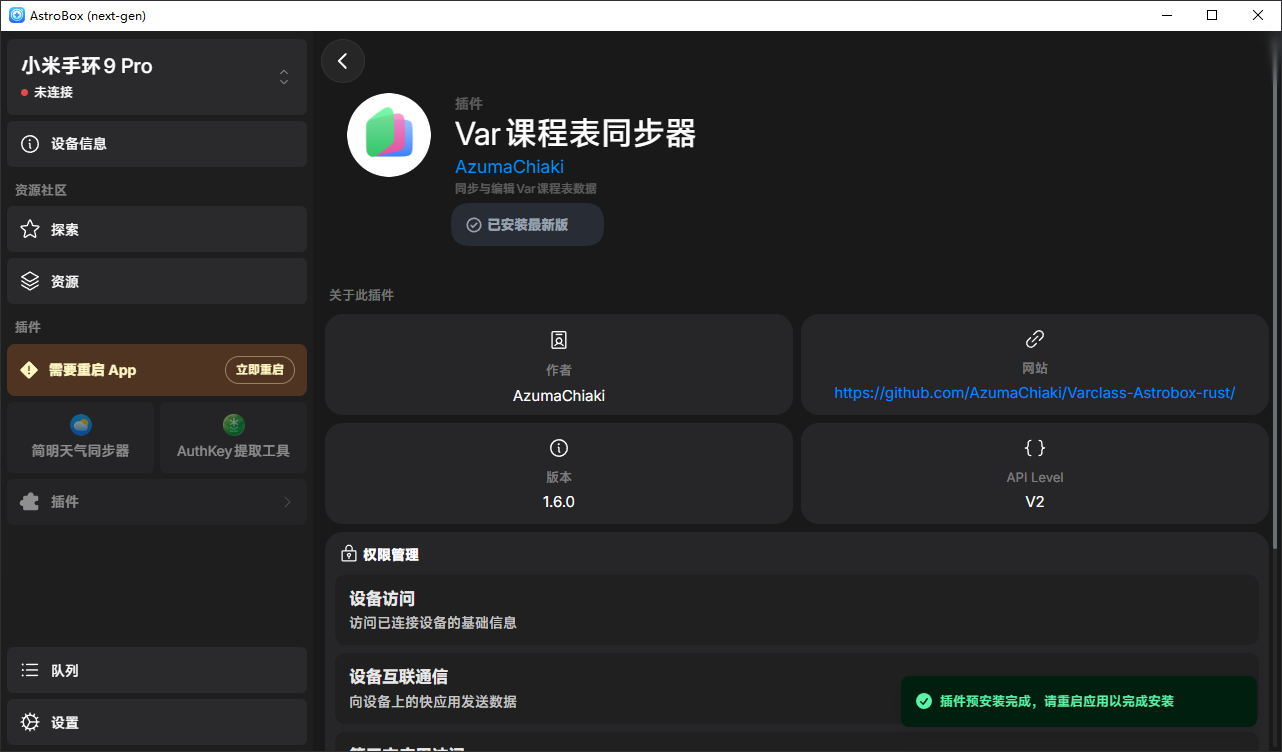Click the 已安装最新版 button
This screenshot has height=752, width=1282.
(527, 225)
